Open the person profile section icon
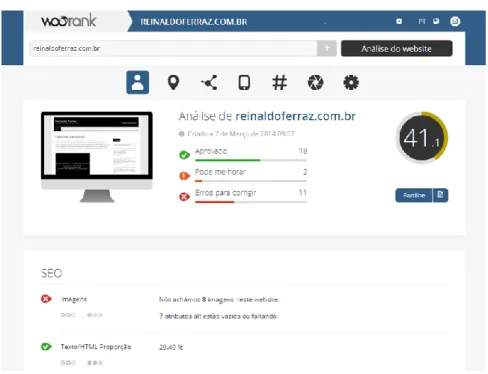The width and height of the screenshot is (488, 374). (x=137, y=82)
